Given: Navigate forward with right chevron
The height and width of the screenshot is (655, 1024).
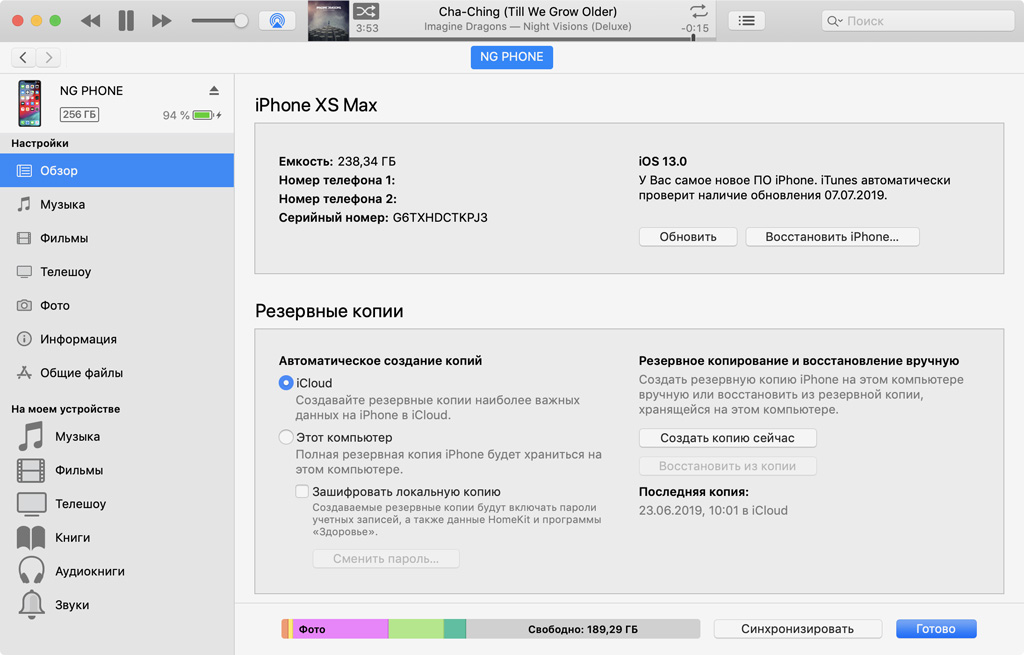Looking at the screenshot, I should coord(48,57).
